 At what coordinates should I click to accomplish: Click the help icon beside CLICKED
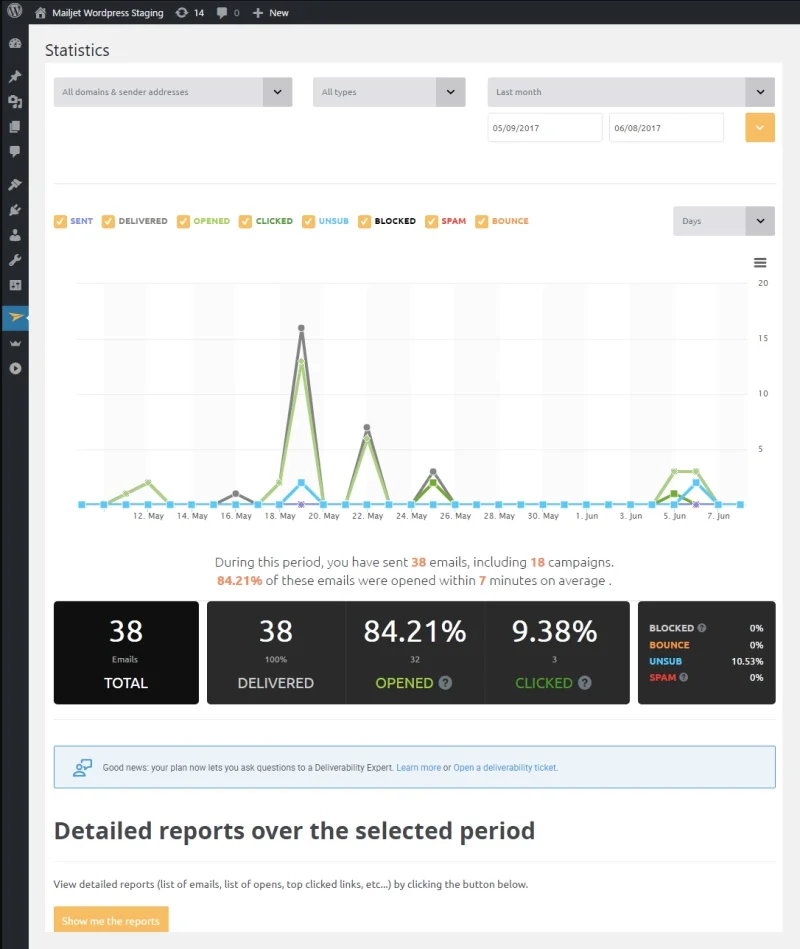pos(585,683)
